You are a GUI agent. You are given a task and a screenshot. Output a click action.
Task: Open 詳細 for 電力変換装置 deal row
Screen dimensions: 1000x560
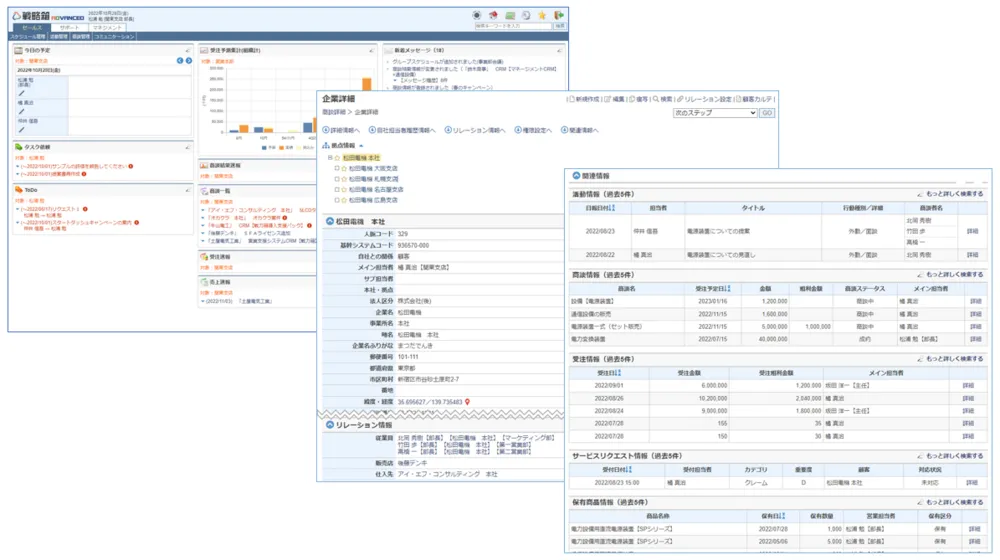pyautogui.click(x=976, y=339)
